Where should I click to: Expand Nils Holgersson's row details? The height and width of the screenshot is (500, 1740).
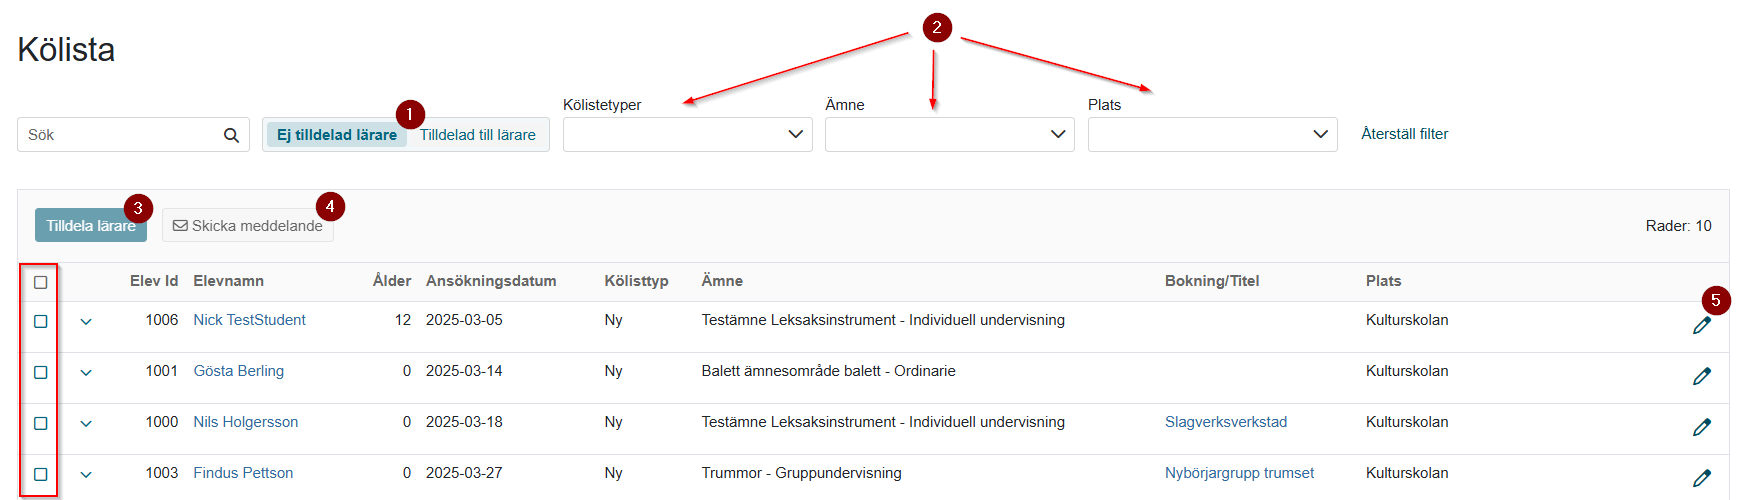(86, 424)
